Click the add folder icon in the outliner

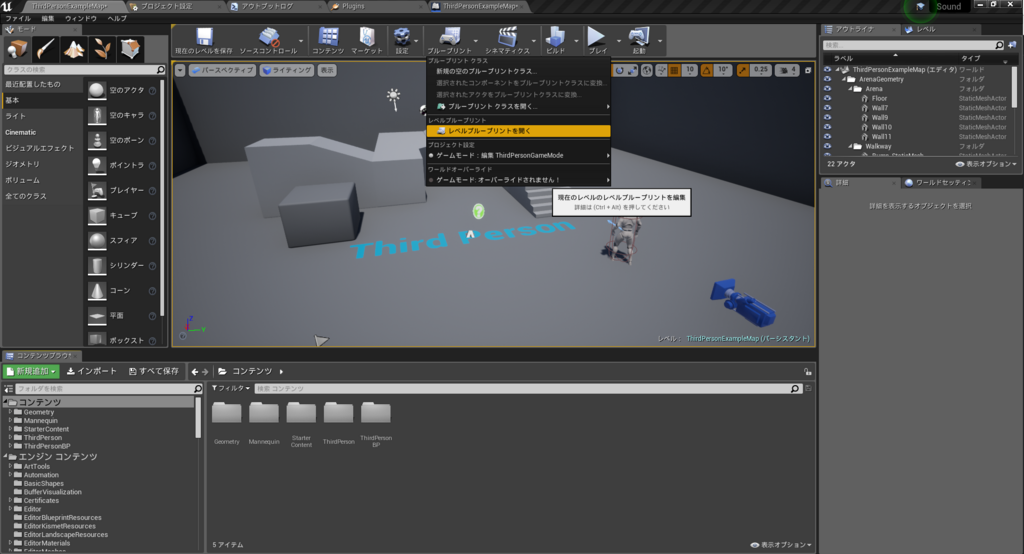[x=1012, y=44]
